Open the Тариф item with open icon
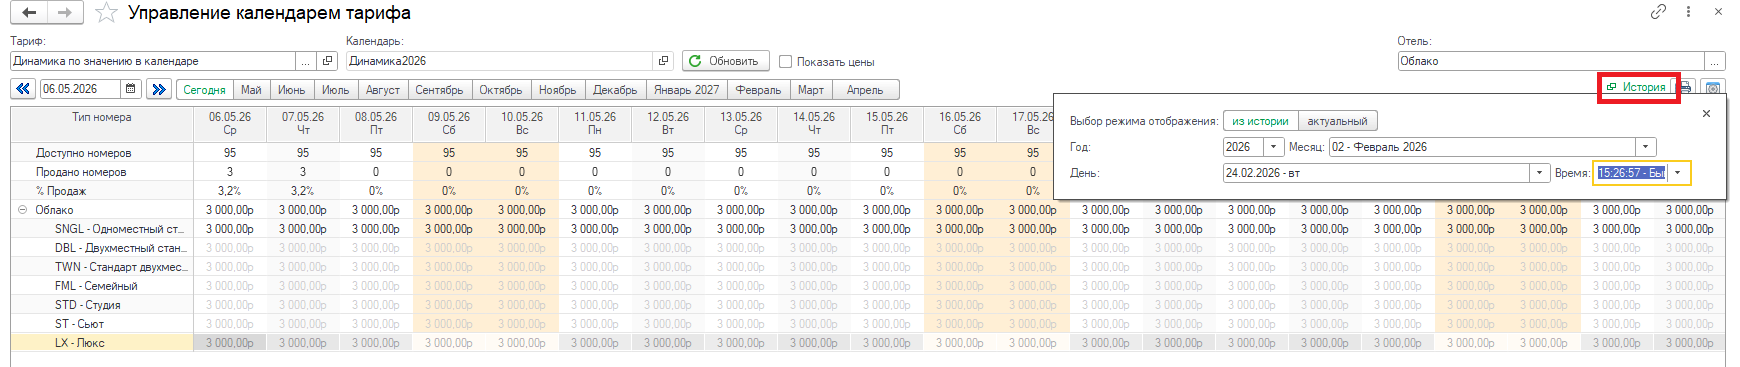The width and height of the screenshot is (1740, 367). [x=327, y=61]
